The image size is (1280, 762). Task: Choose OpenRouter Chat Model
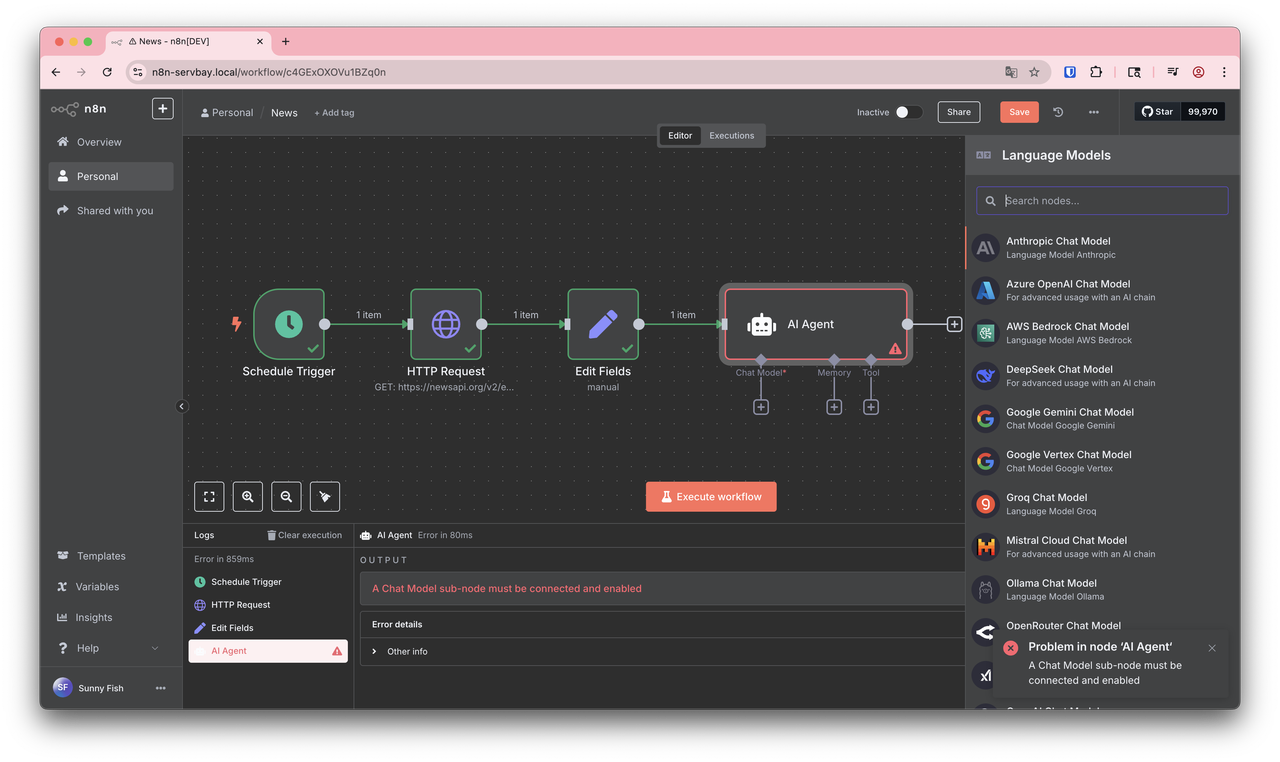(1063, 625)
